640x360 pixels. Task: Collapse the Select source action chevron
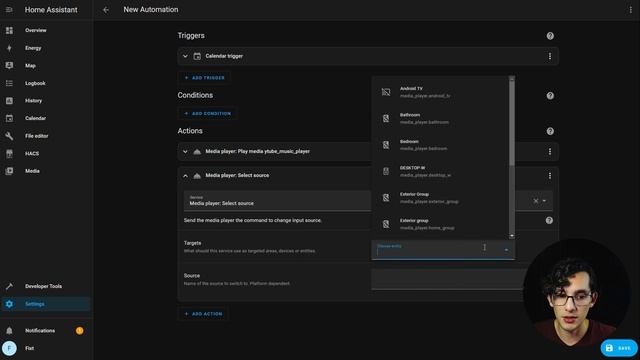(185, 176)
